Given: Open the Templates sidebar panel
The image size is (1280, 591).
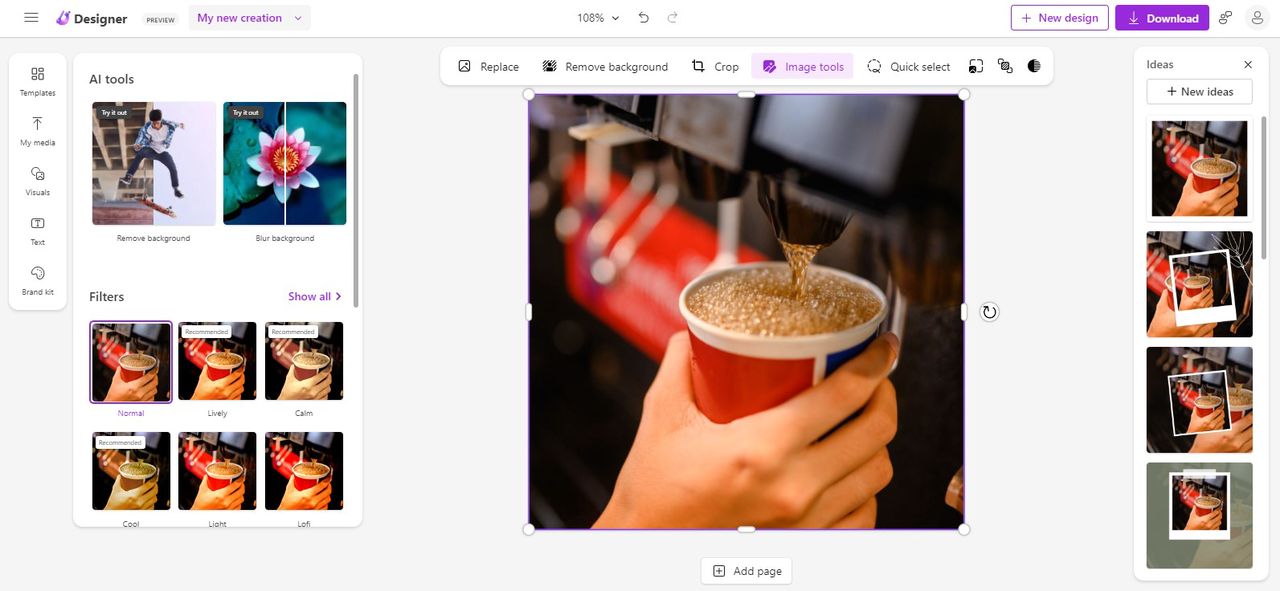Looking at the screenshot, I should tap(38, 81).
